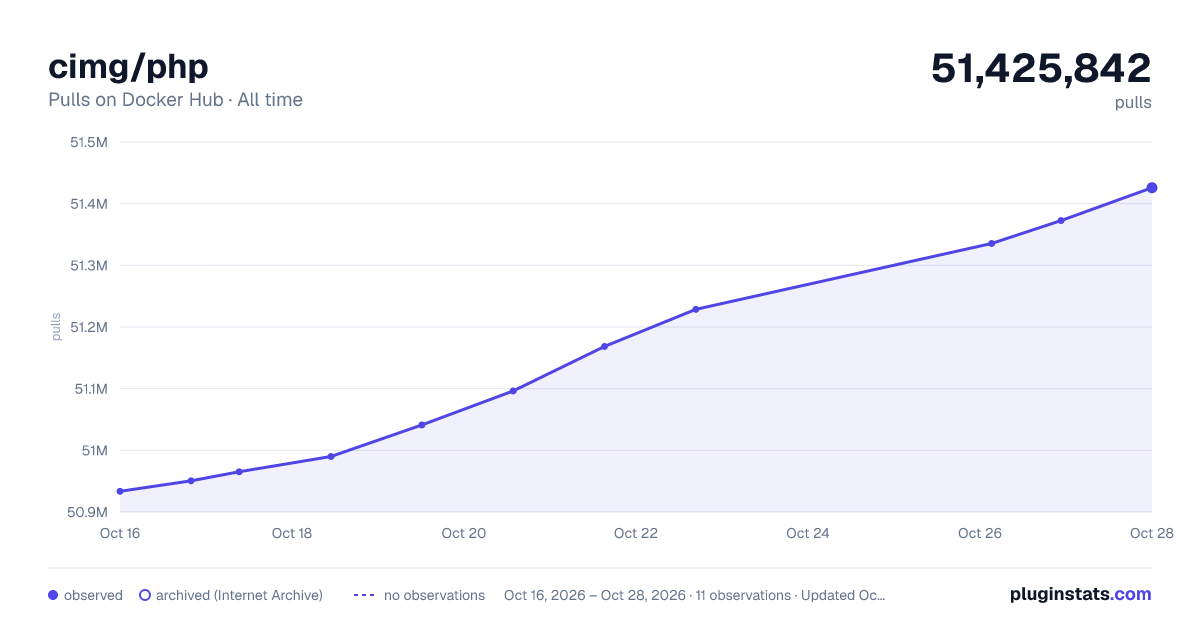Select the data point near 51.23M after Oct 22
The height and width of the screenshot is (630, 1200).
[x=695, y=309]
